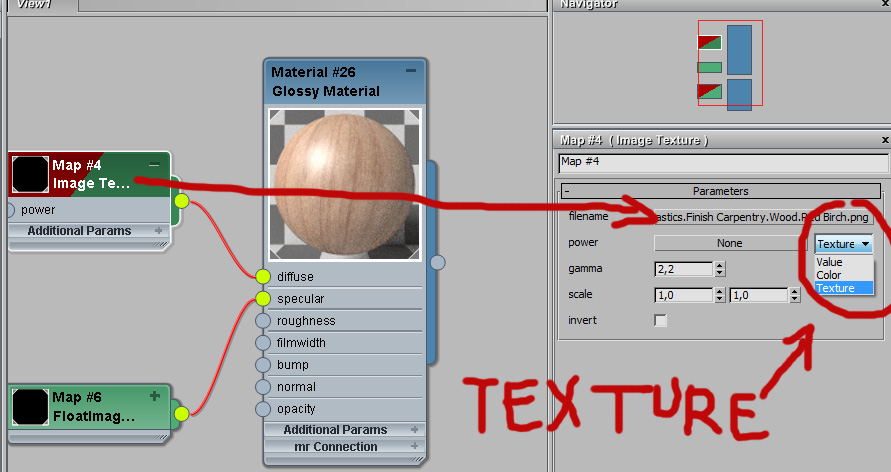Choose highlighted Texture in dropdown list

pos(843,288)
